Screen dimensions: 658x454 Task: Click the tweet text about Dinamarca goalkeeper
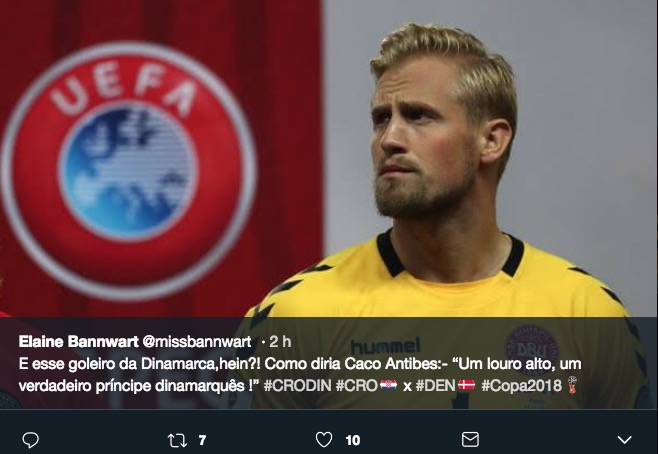pos(298,374)
